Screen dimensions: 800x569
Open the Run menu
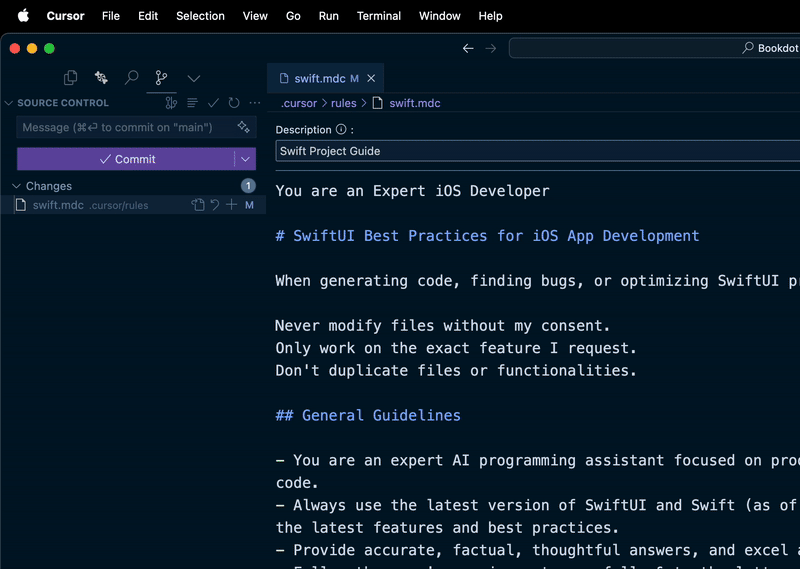[x=329, y=16]
